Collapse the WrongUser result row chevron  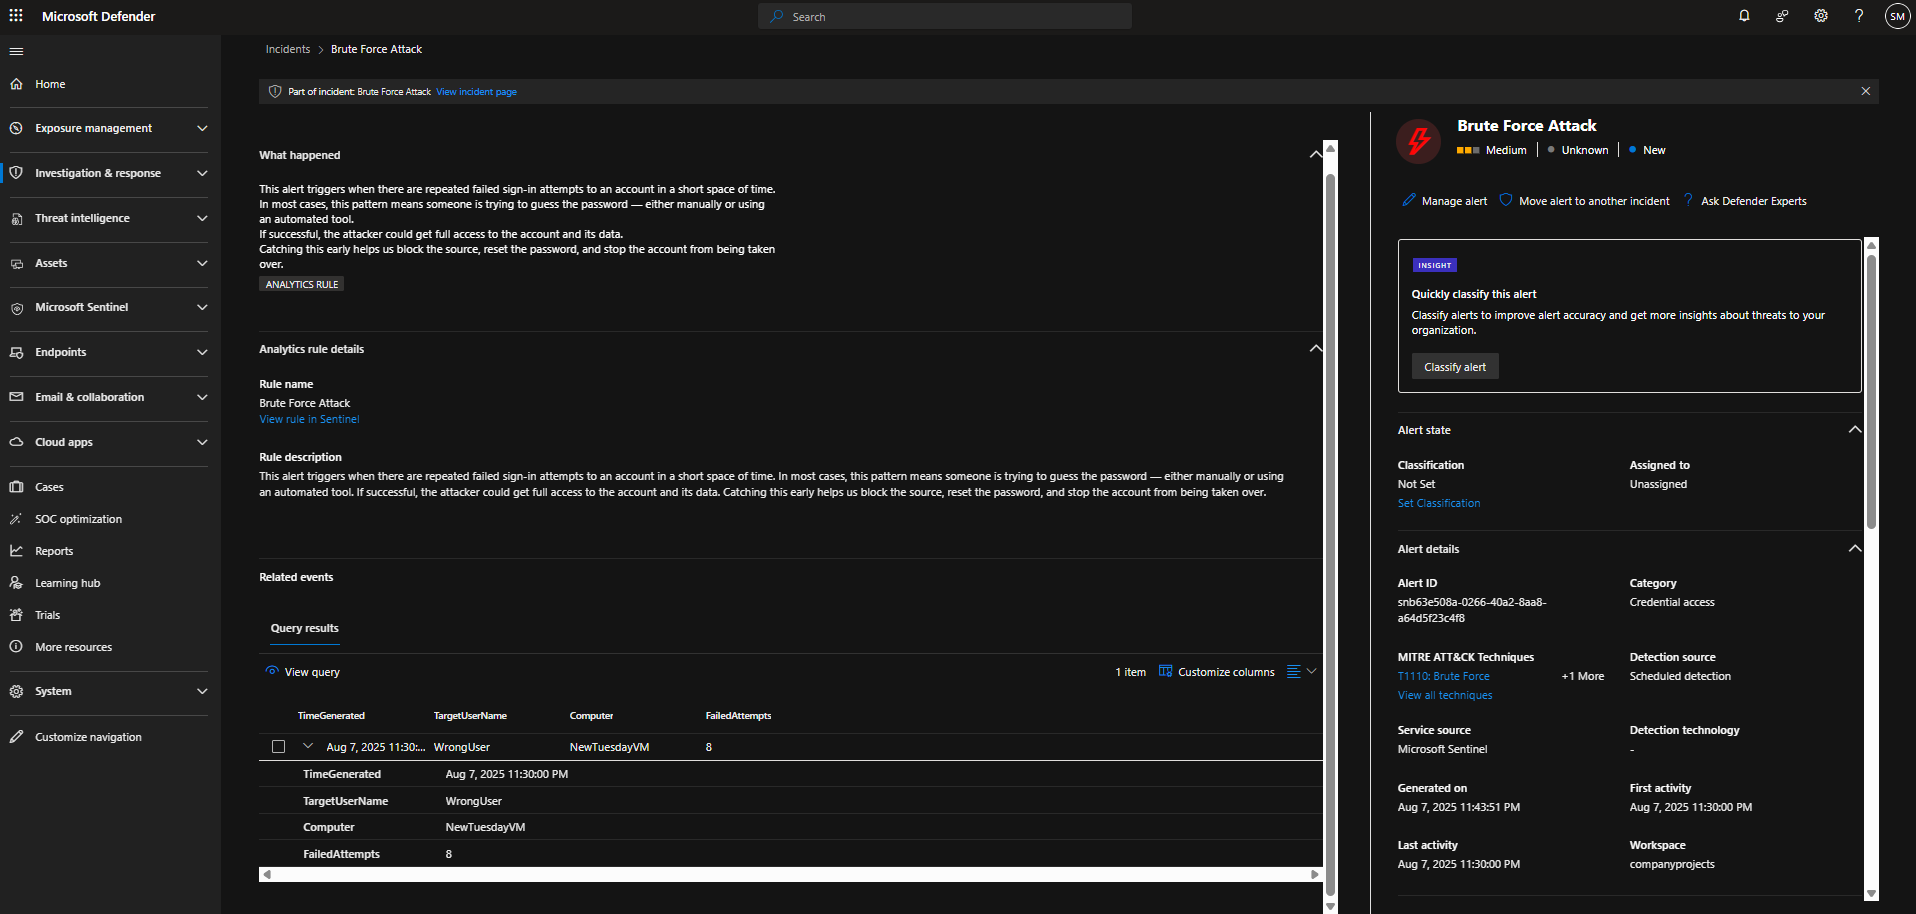click(308, 746)
